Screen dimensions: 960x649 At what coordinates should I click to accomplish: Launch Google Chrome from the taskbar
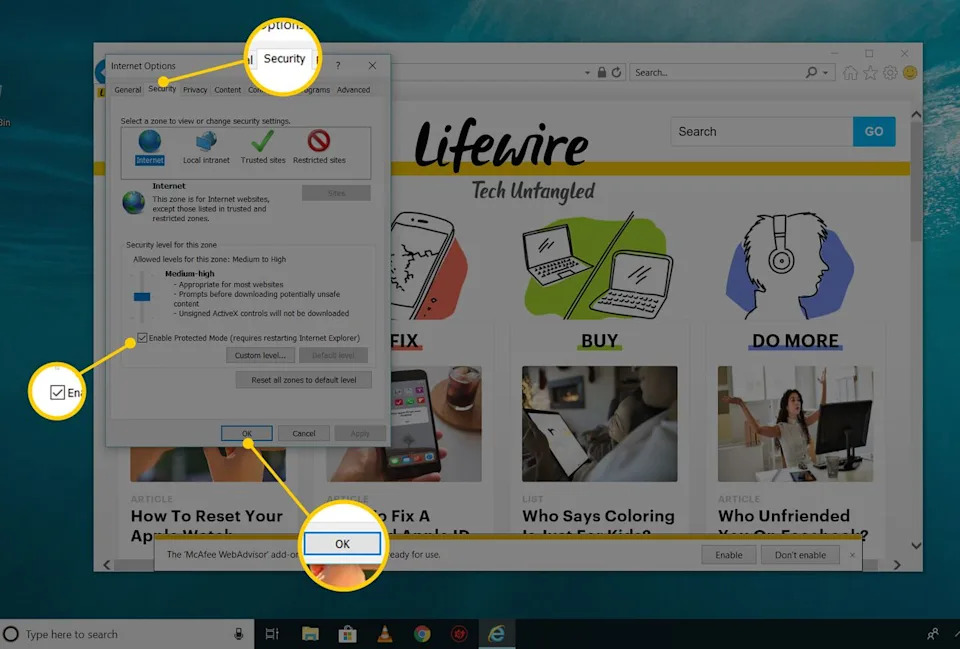pyautogui.click(x=422, y=634)
